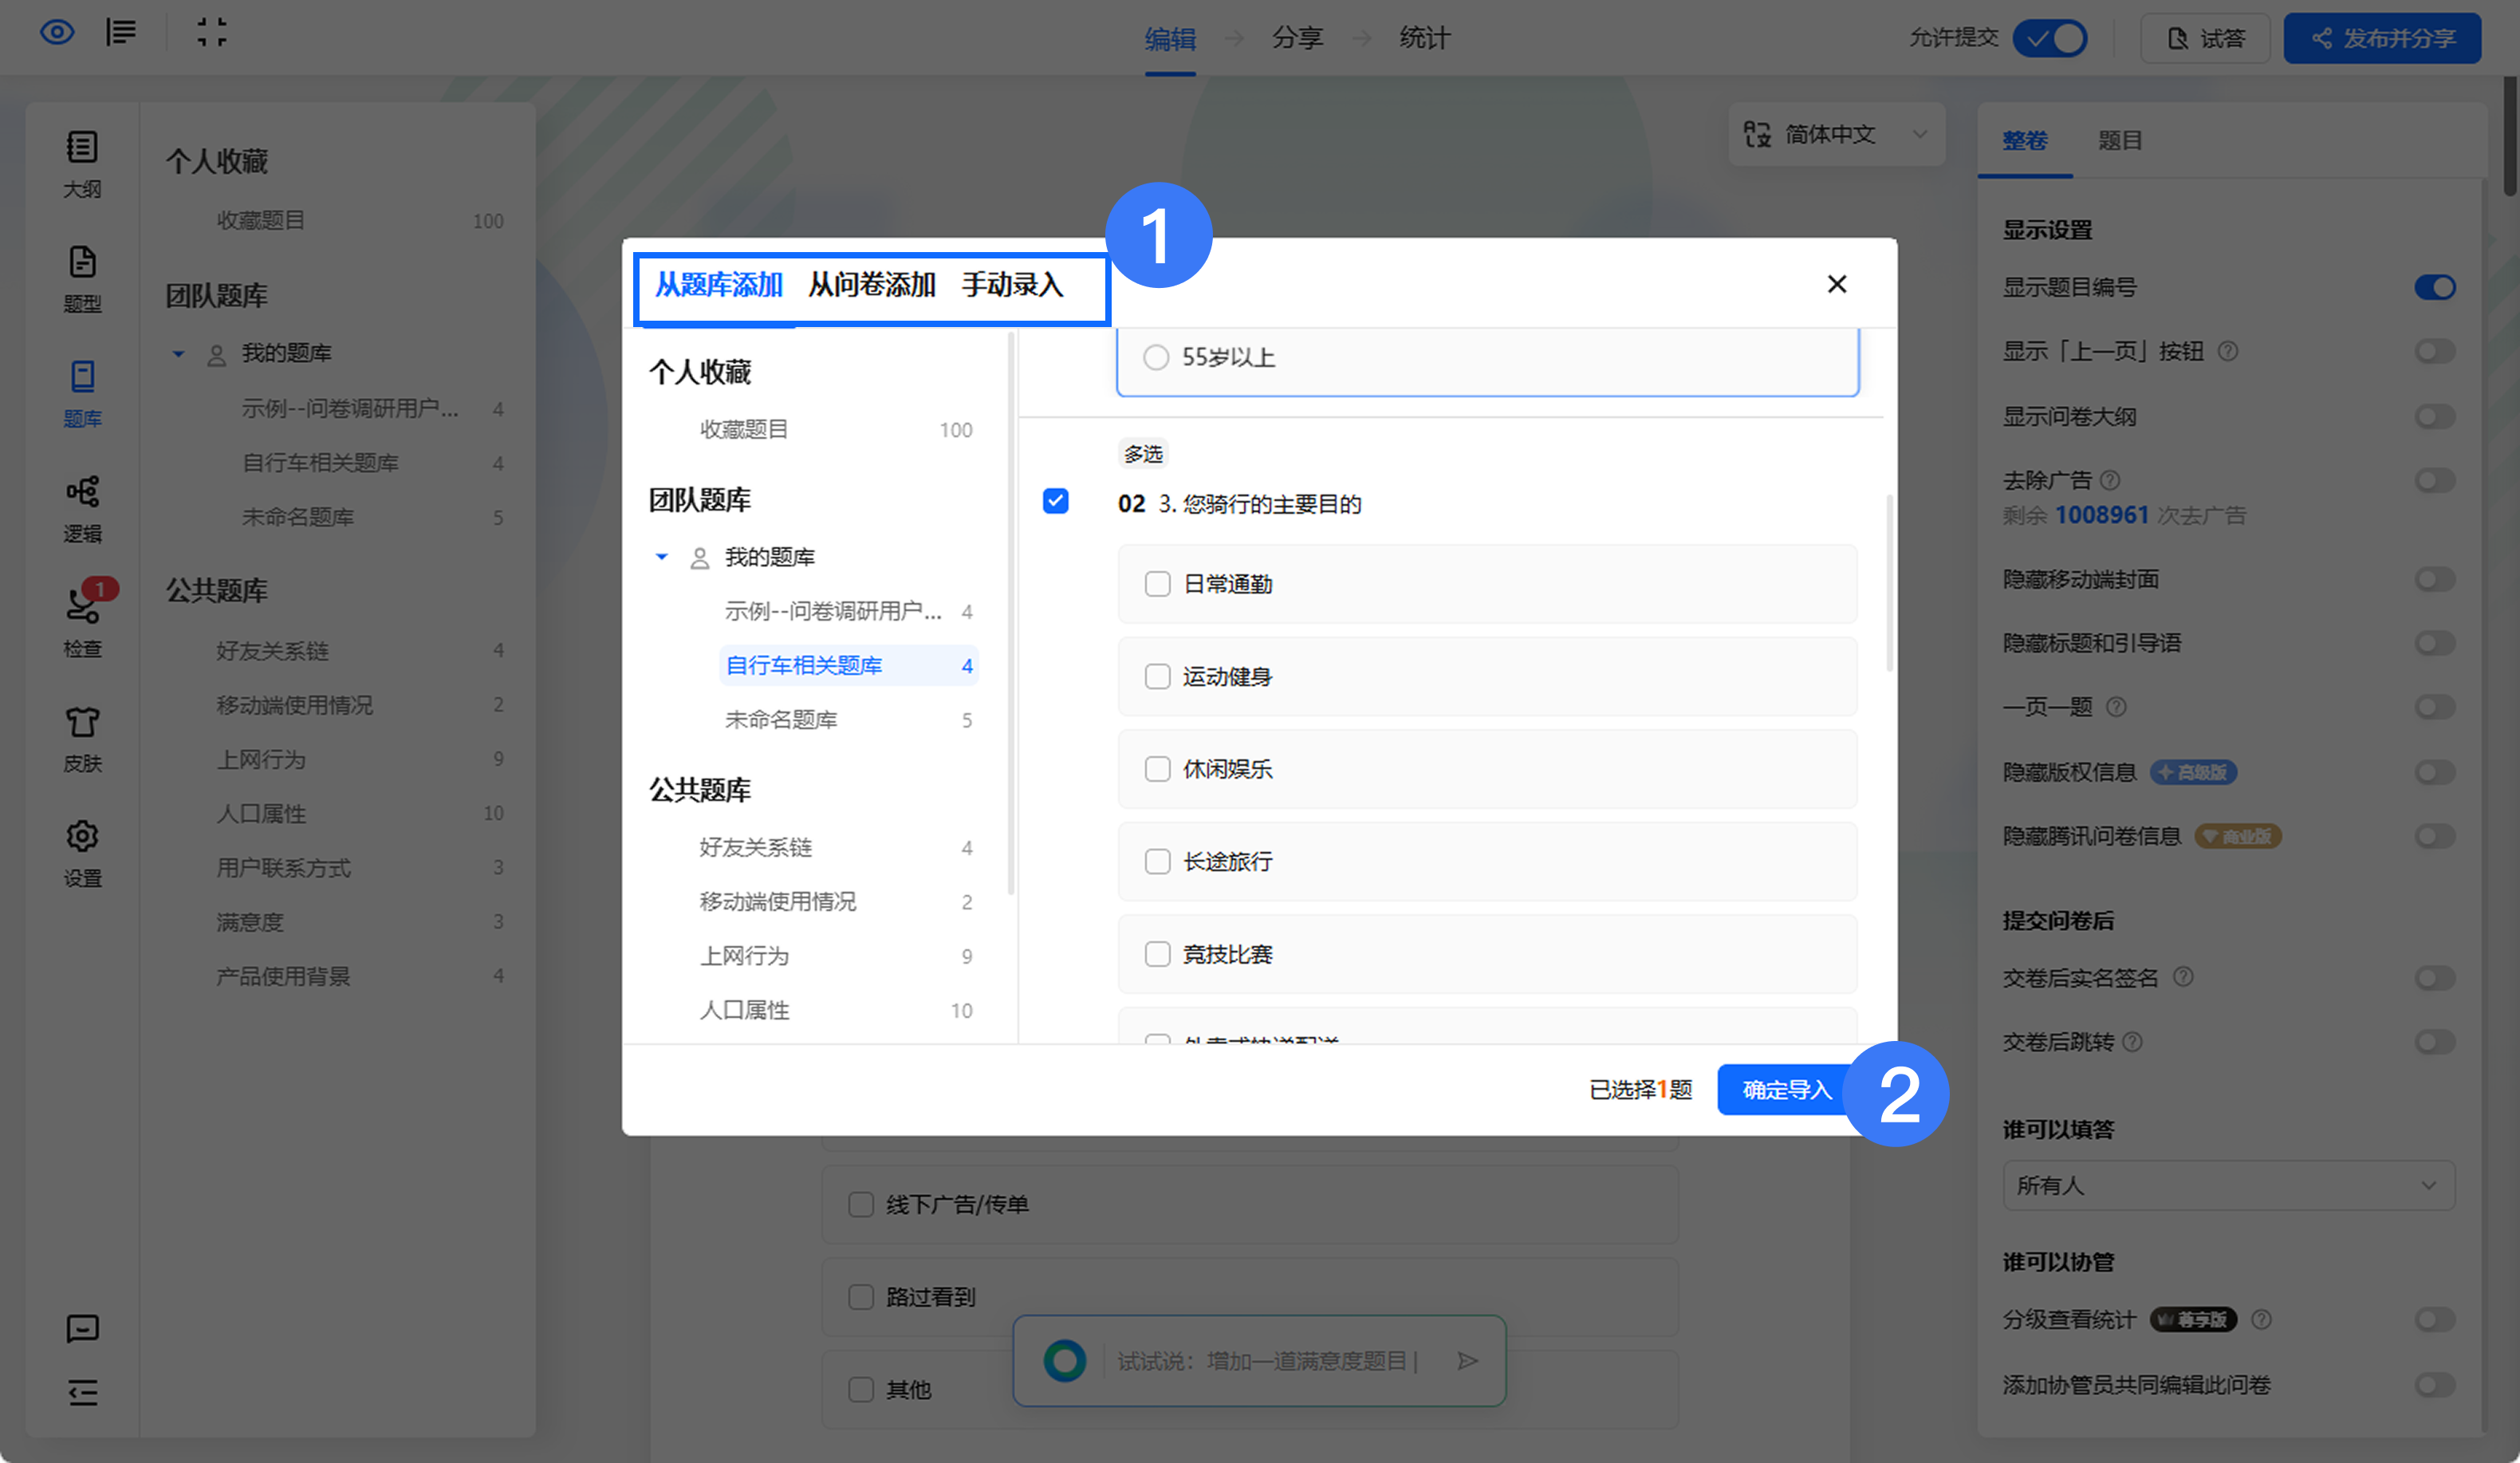This screenshot has height=1463, width=2520.
Task: Switch to 手动录入 tab
Action: point(1012,285)
